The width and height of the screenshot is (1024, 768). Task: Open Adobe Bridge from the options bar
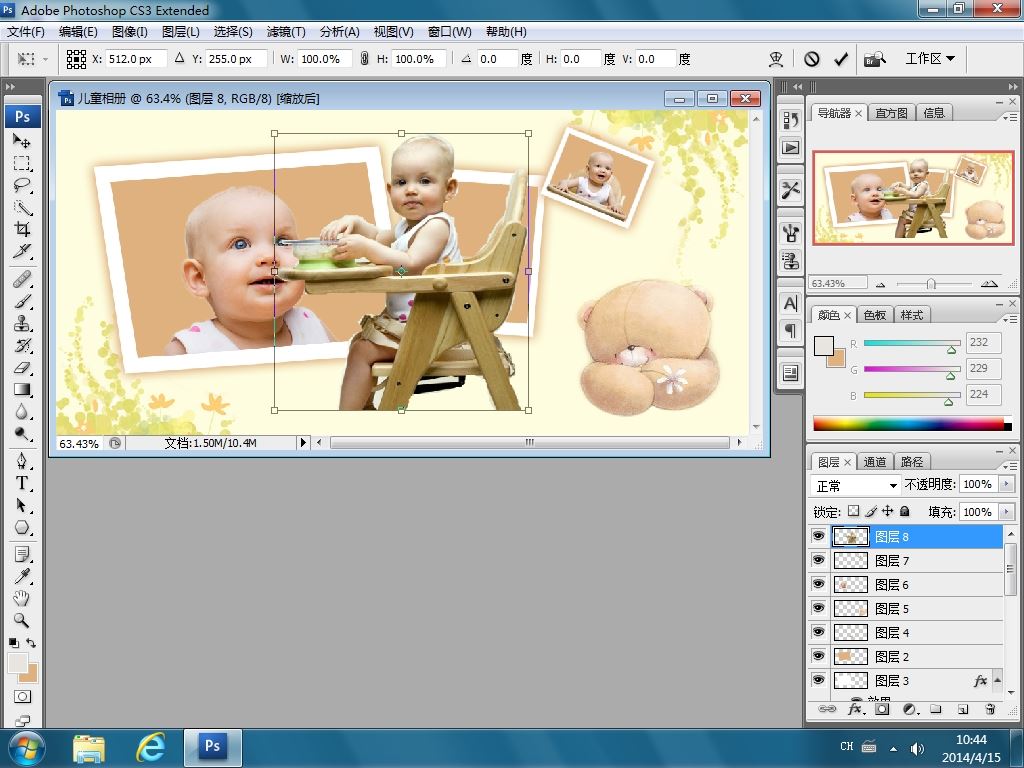[875, 59]
